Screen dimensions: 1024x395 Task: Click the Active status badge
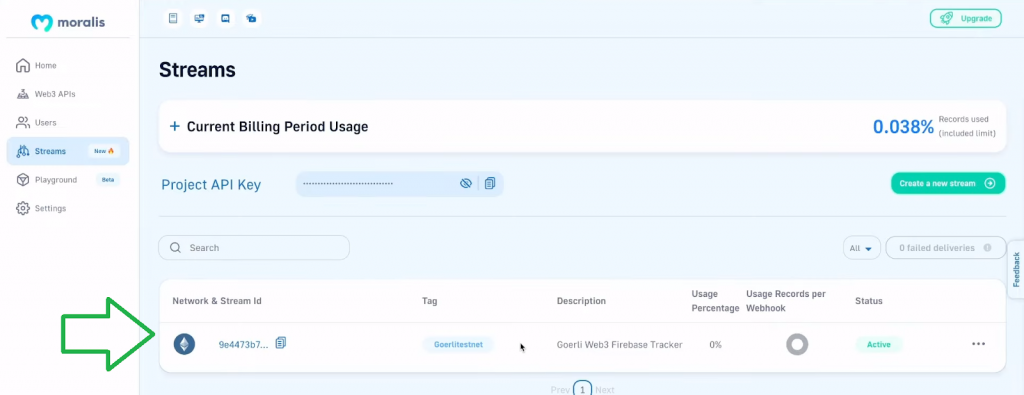(879, 344)
